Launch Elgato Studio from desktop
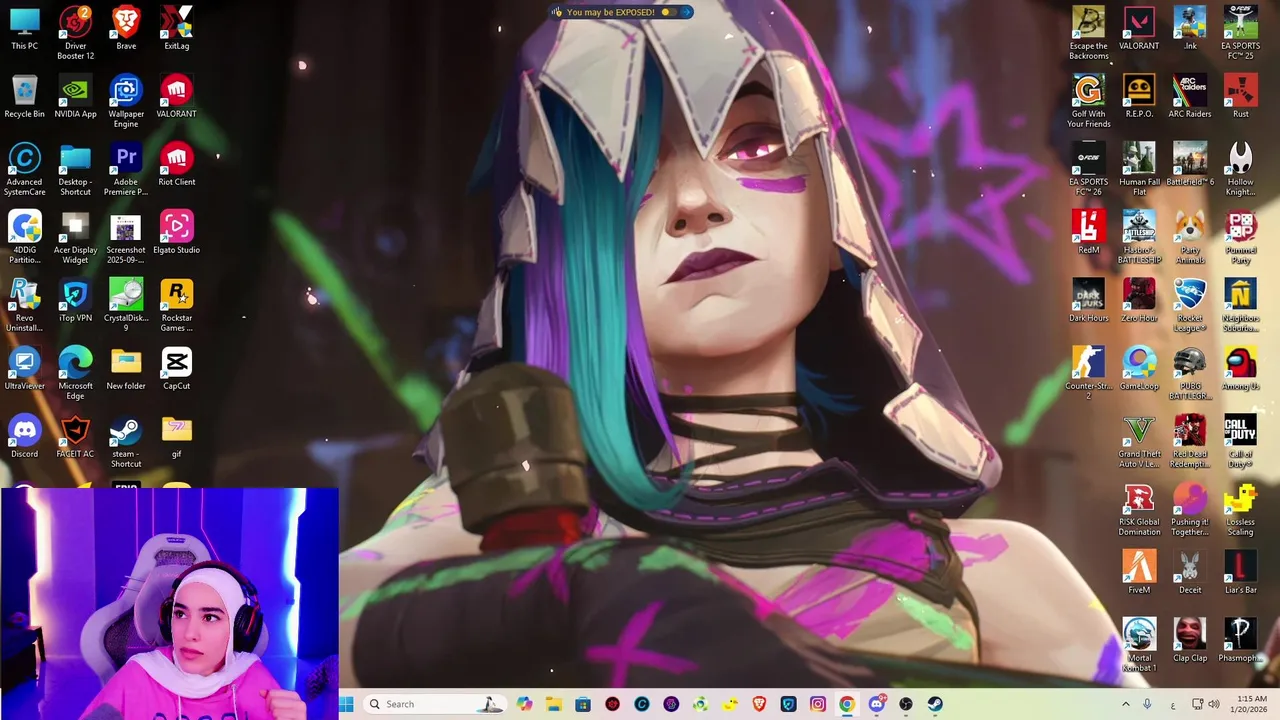Viewport: 1280px width, 720px height. click(x=177, y=233)
